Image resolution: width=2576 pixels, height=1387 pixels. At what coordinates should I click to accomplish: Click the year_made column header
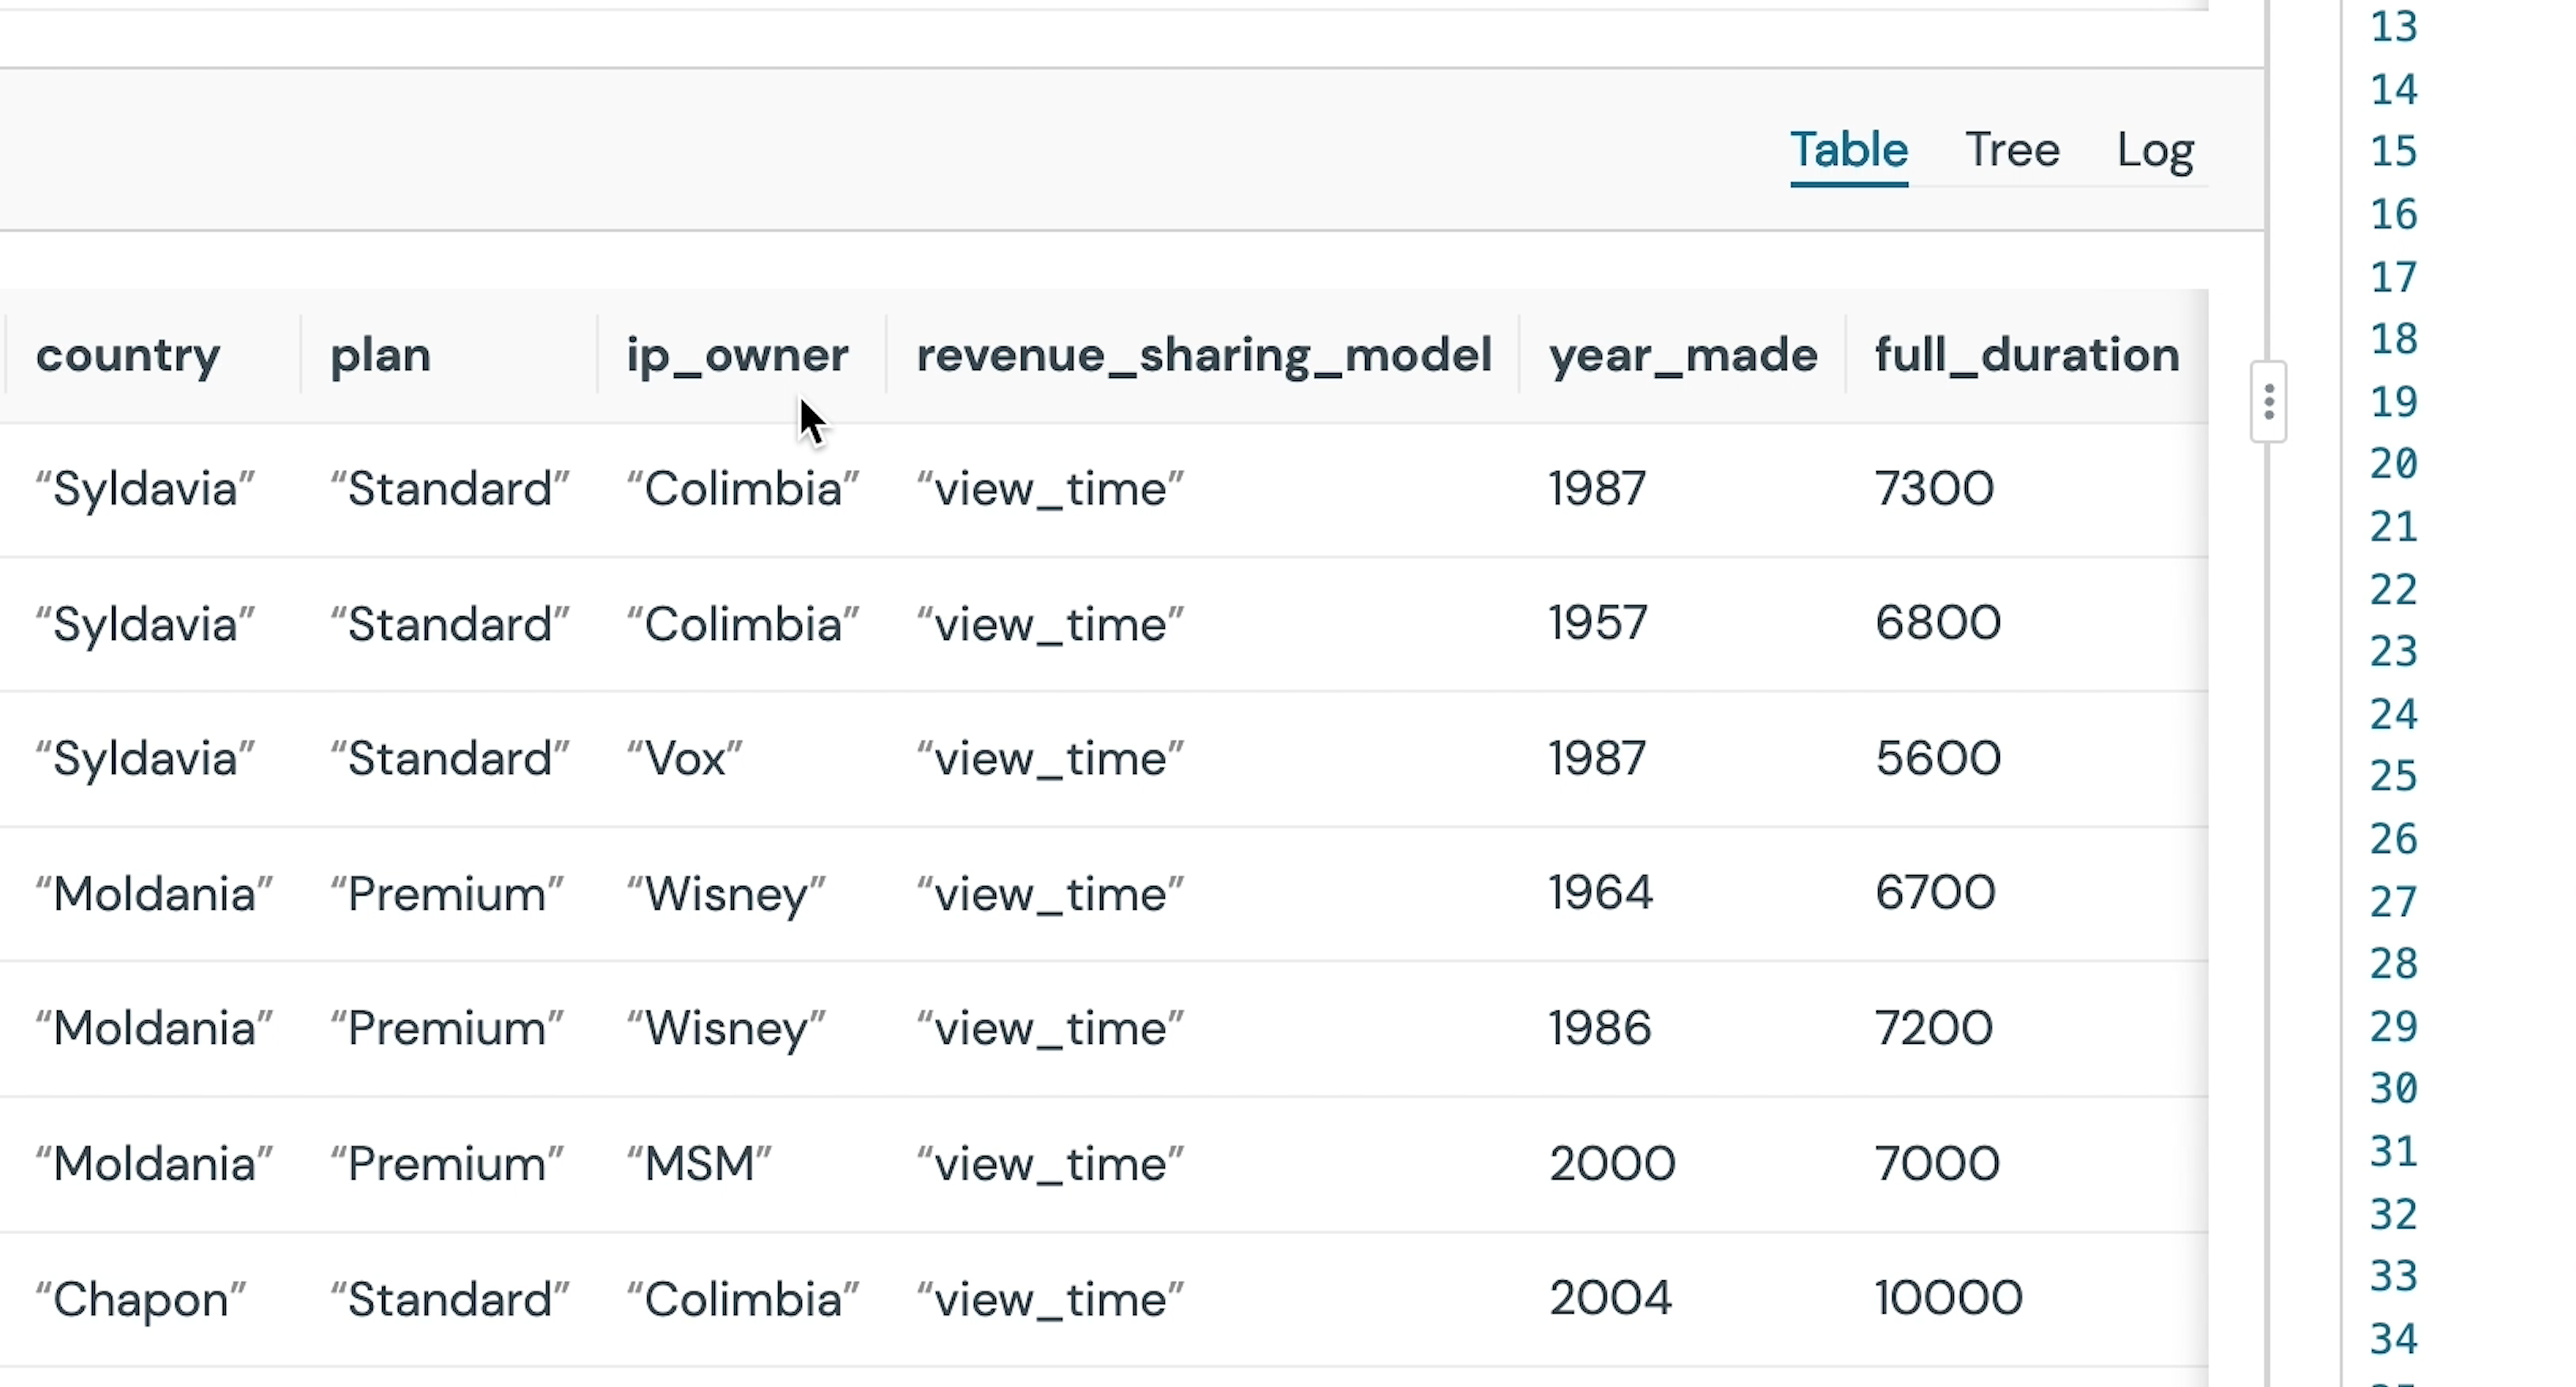[1682, 356]
